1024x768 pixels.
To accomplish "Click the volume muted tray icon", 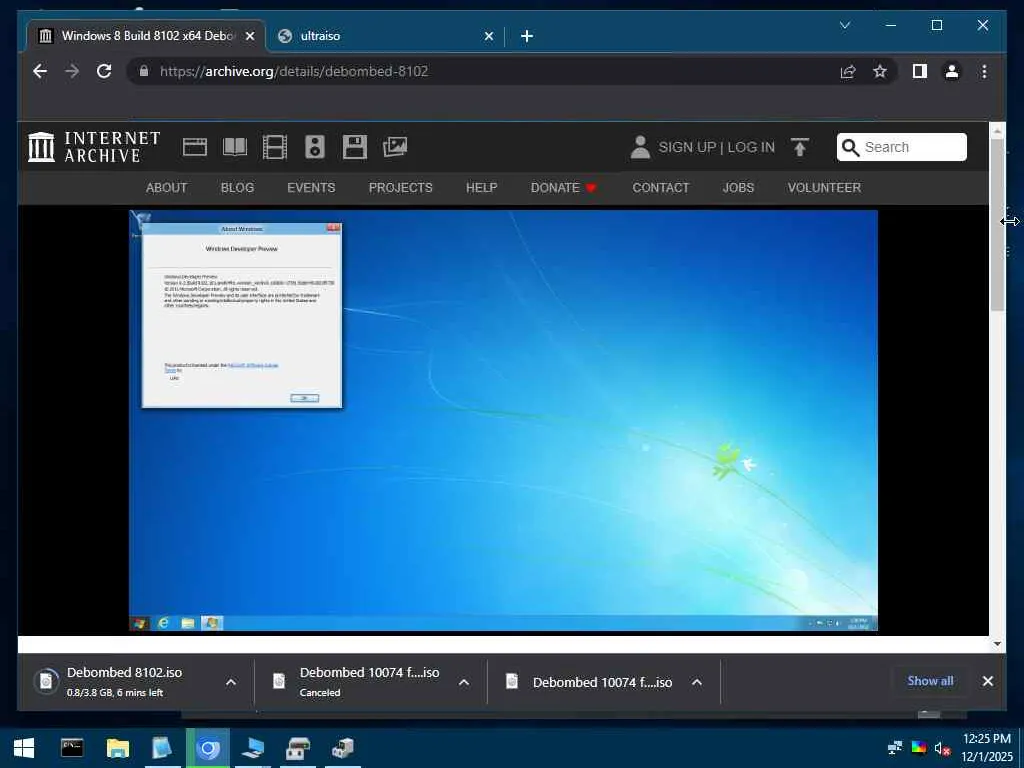I will click(942, 748).
